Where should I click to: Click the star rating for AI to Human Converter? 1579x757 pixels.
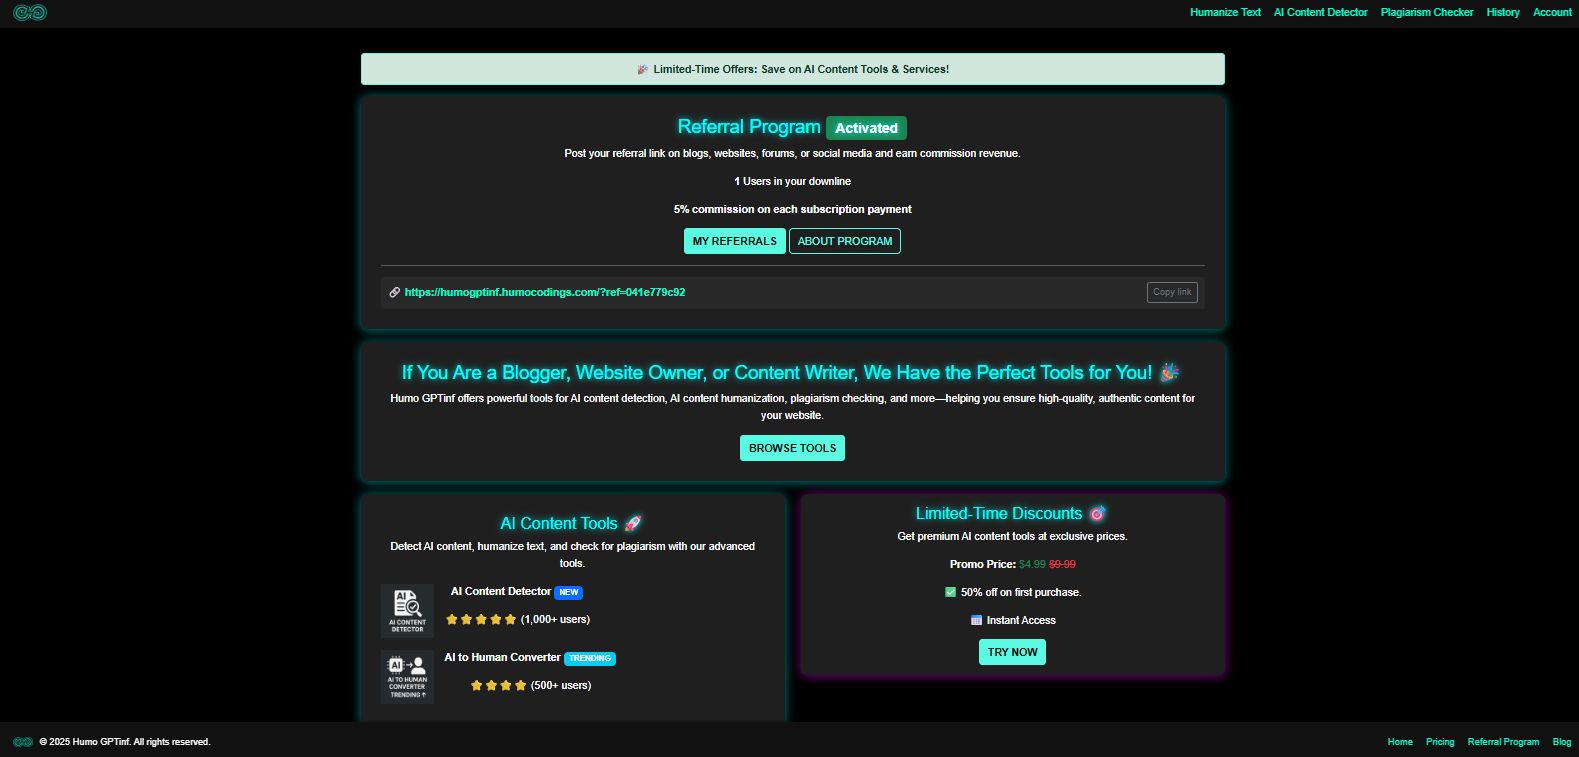498,686
